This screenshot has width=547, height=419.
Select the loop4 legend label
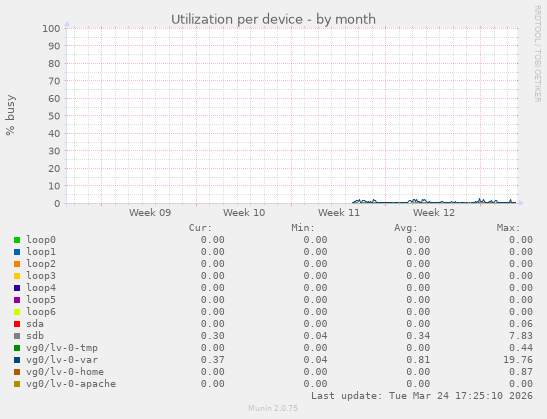(x=41, y=288)
